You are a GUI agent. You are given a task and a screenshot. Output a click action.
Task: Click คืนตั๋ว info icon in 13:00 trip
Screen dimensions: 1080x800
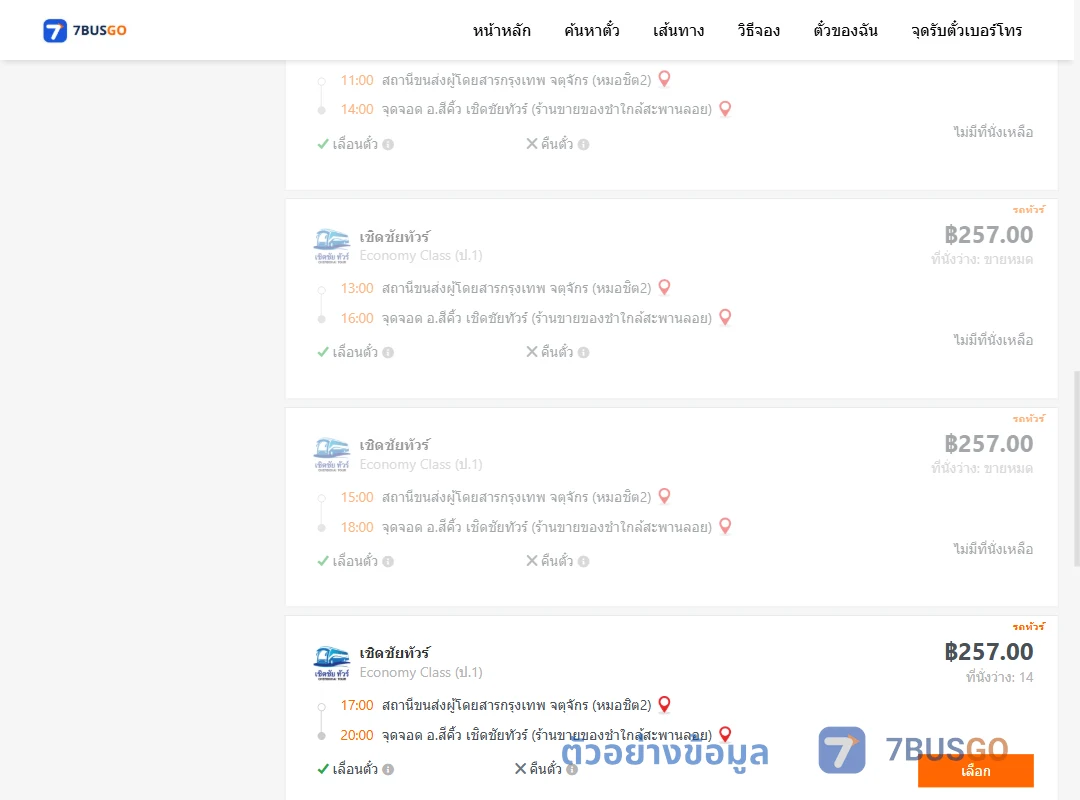[583, 353]
